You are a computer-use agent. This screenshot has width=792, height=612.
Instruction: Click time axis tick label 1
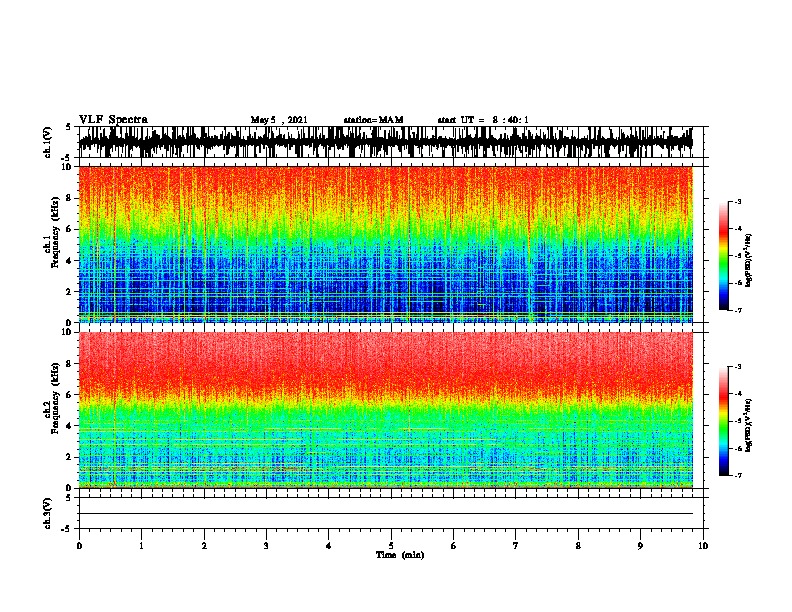[x=142, y=546]
